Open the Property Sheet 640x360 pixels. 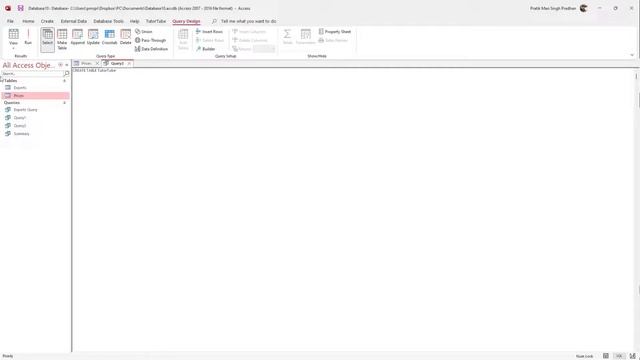pyautogui.click(x=335, y=31)
